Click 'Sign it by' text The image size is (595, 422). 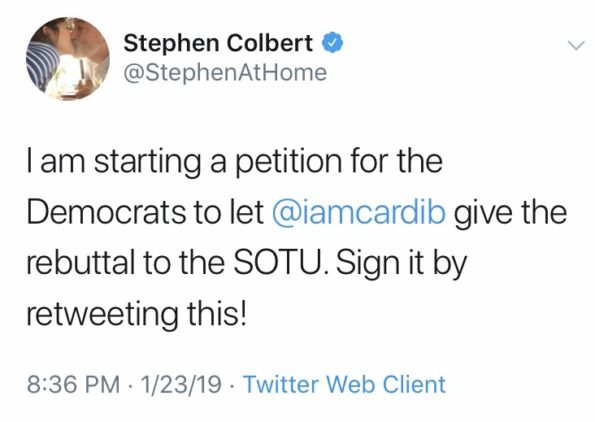point(401,264)
